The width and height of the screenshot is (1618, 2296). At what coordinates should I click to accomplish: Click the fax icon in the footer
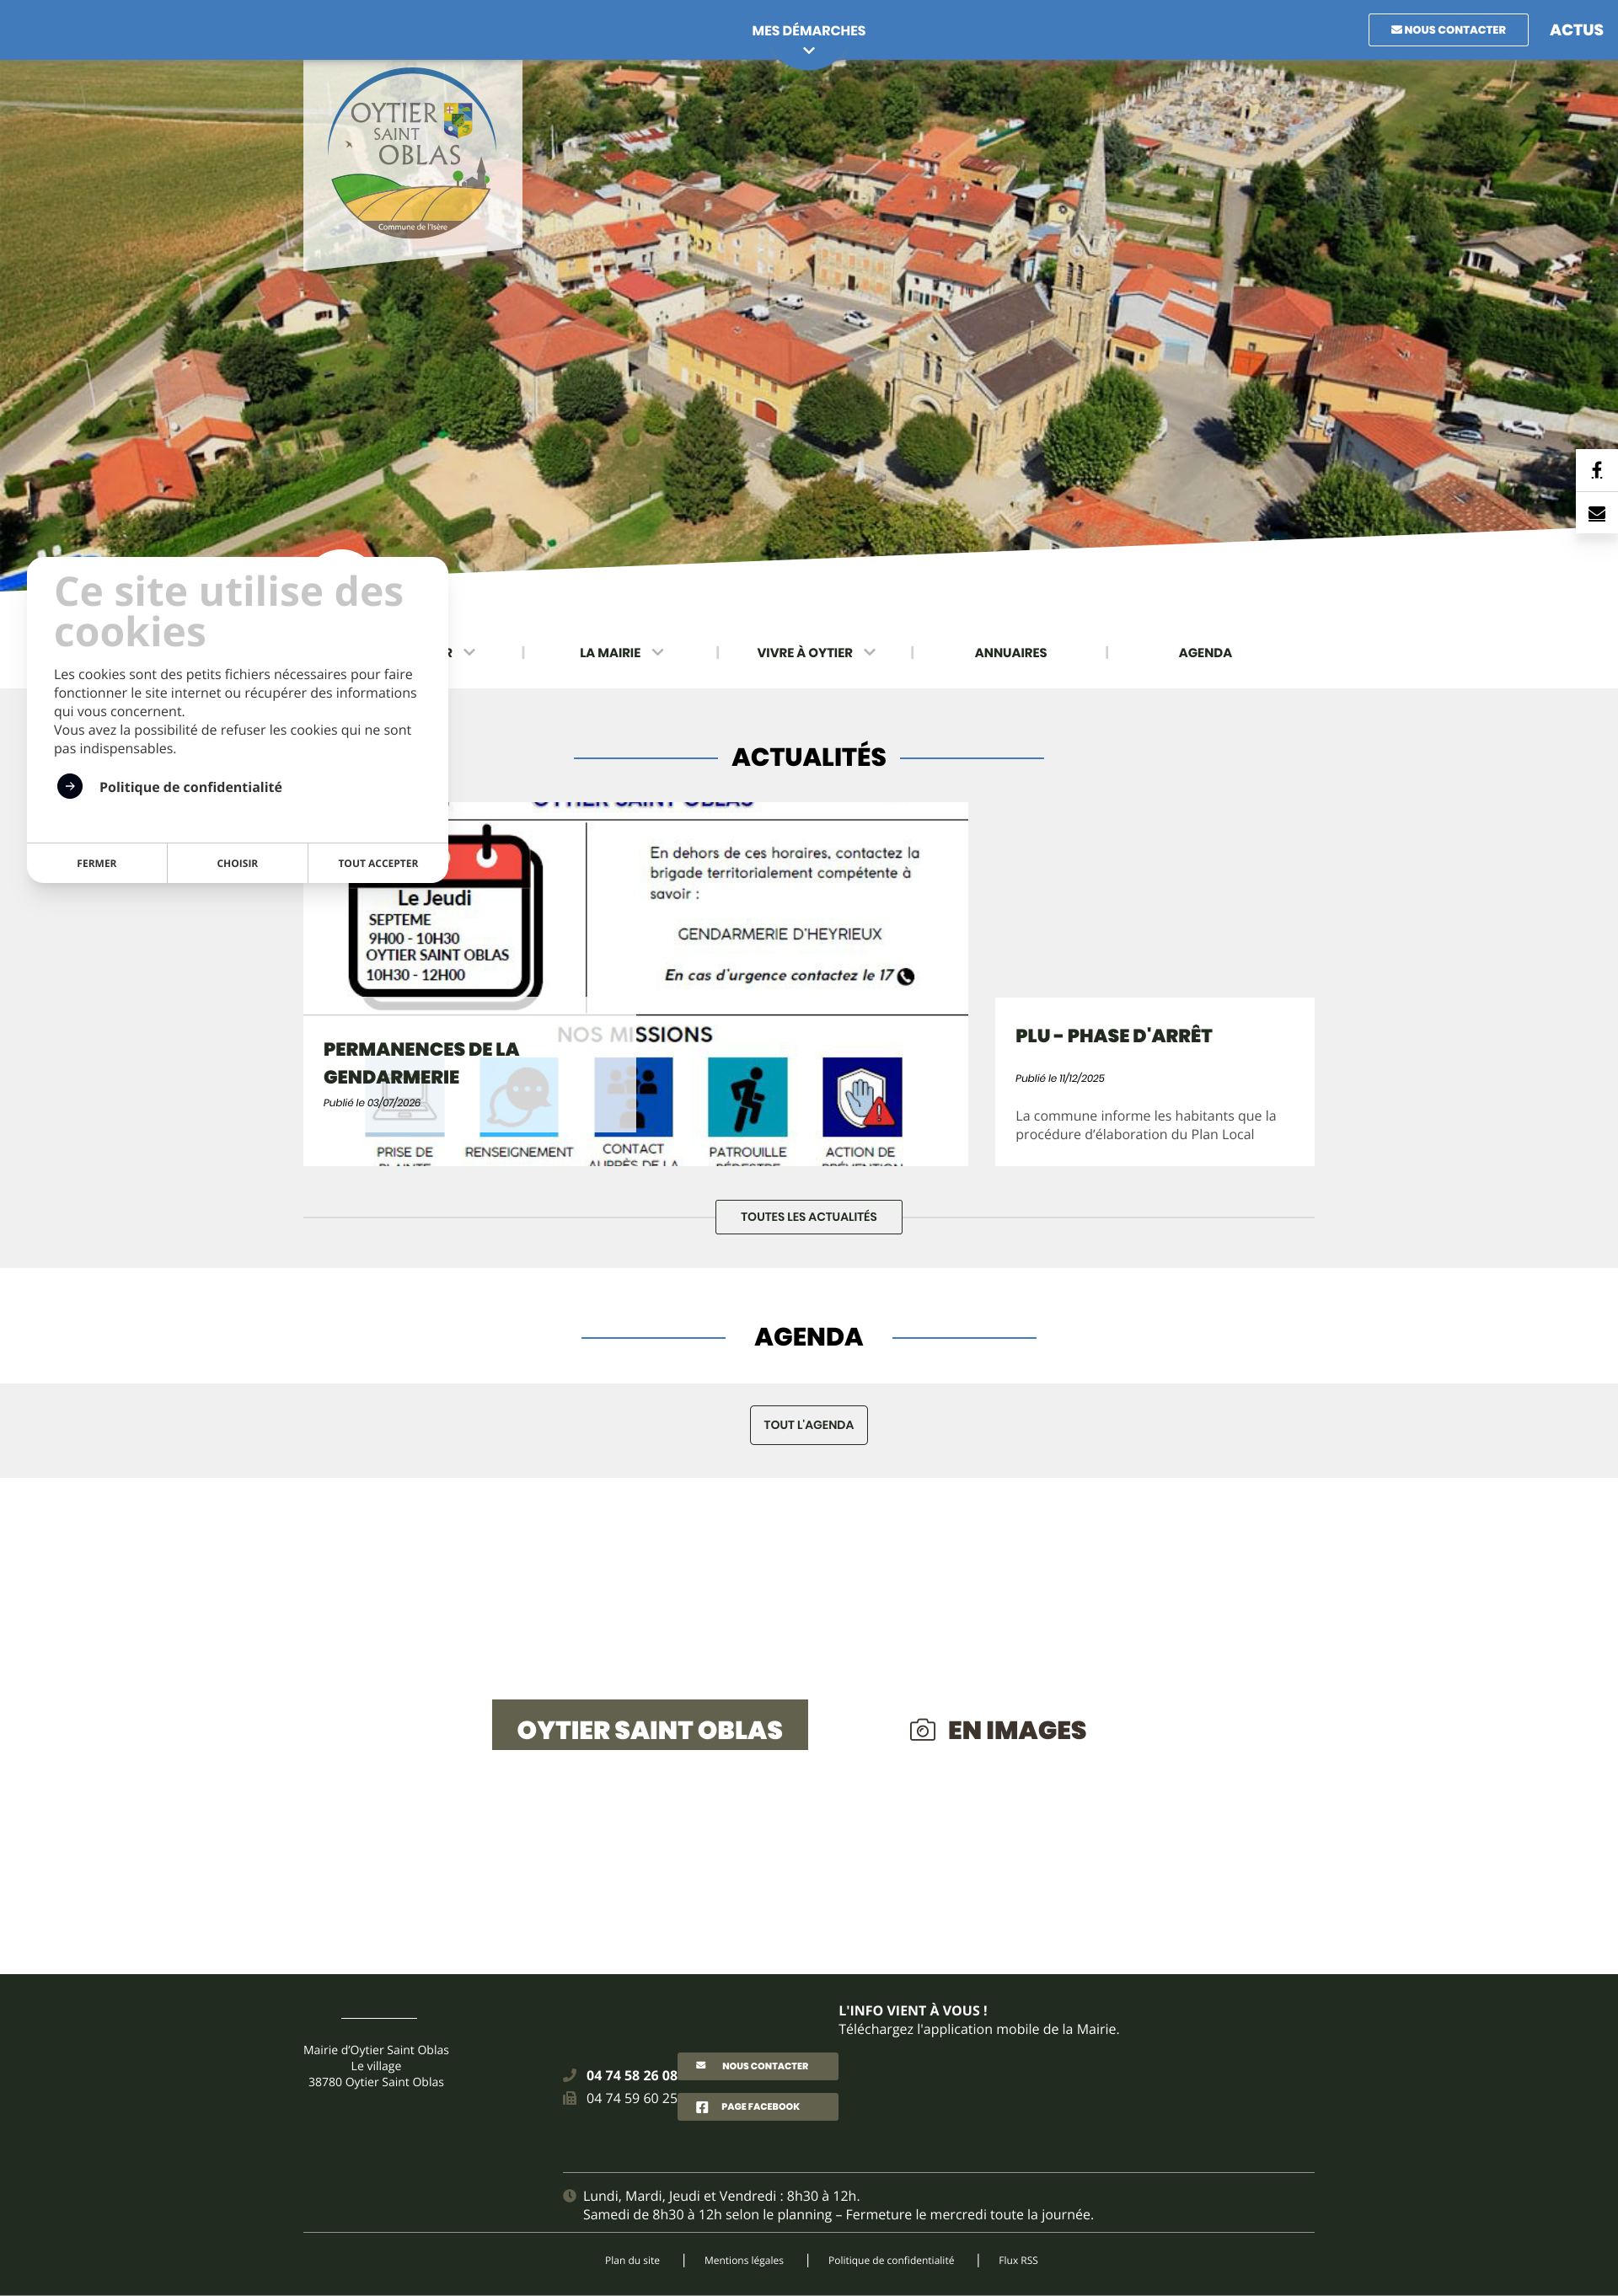point(570,2098)
